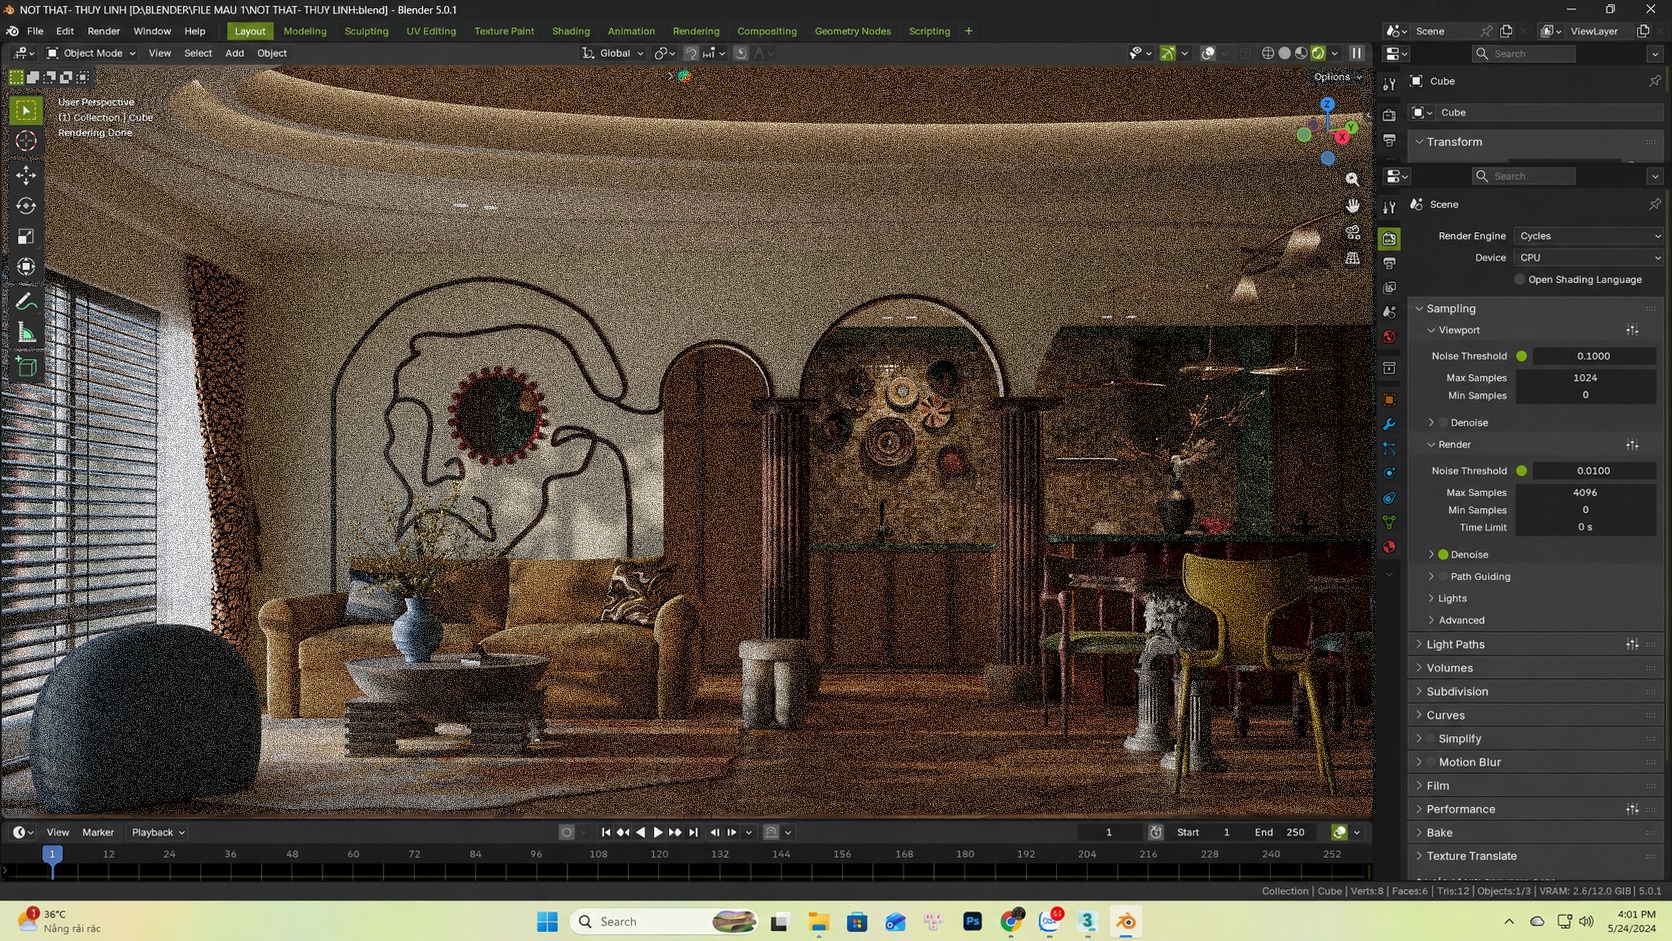The width and height of the screenshot is (1672, 941).
Task: Open Blender from the Windows taskbar
Action: (x=1126, y=922)
